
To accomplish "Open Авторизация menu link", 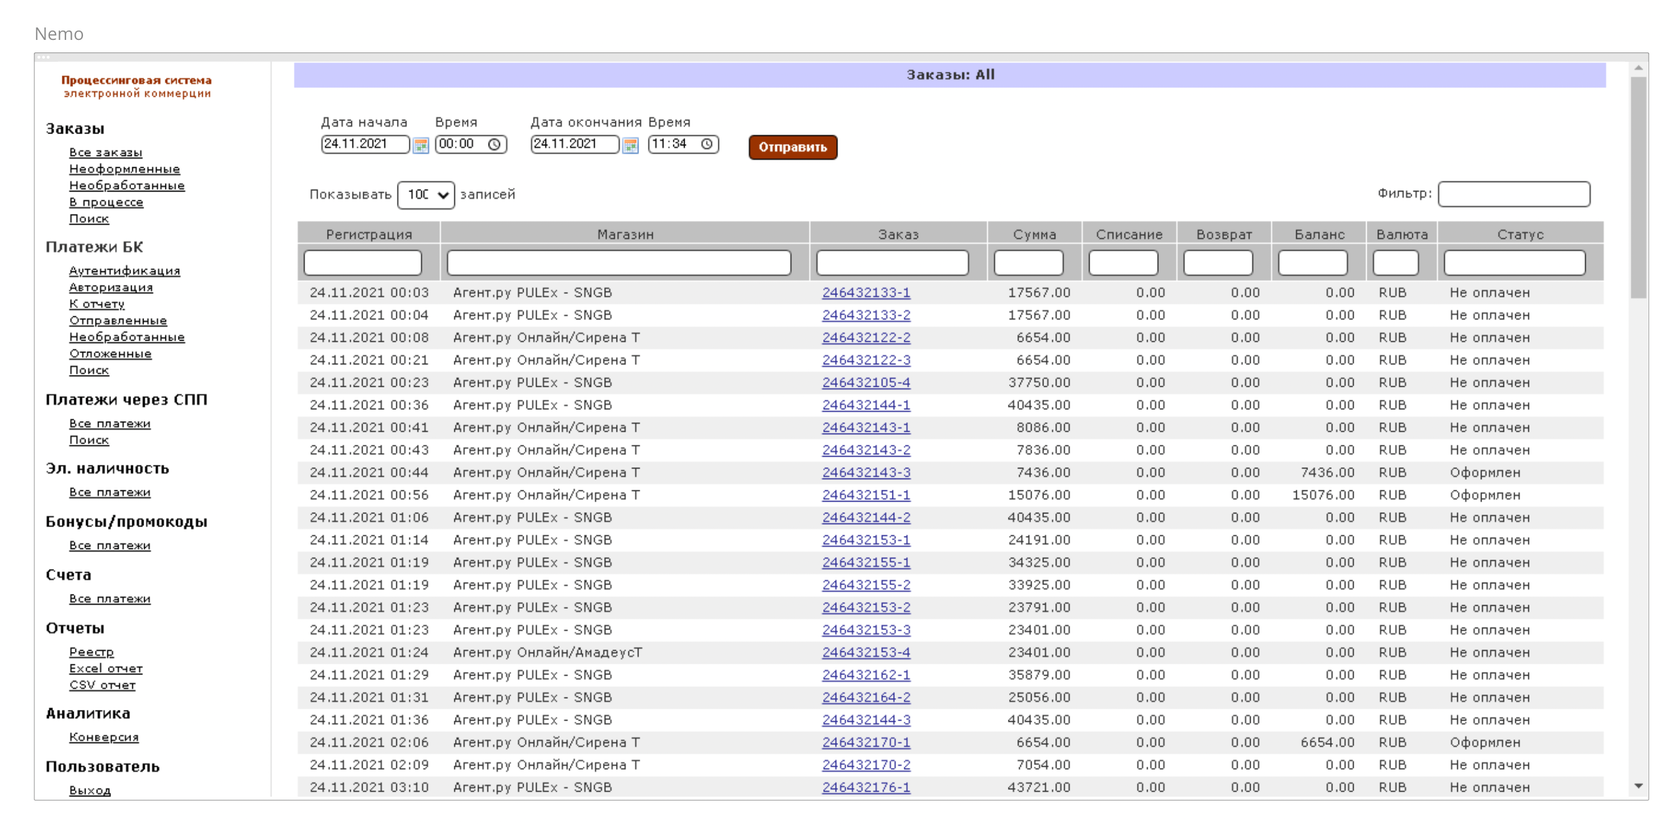I will (111, 288).
